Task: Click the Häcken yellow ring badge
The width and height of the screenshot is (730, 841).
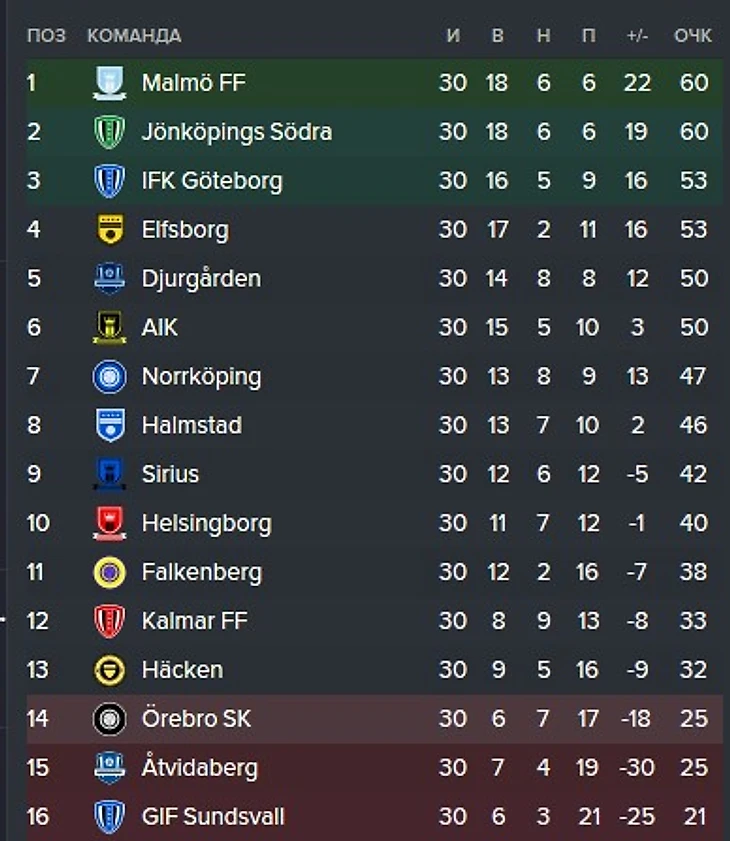Action: point(109,670)
